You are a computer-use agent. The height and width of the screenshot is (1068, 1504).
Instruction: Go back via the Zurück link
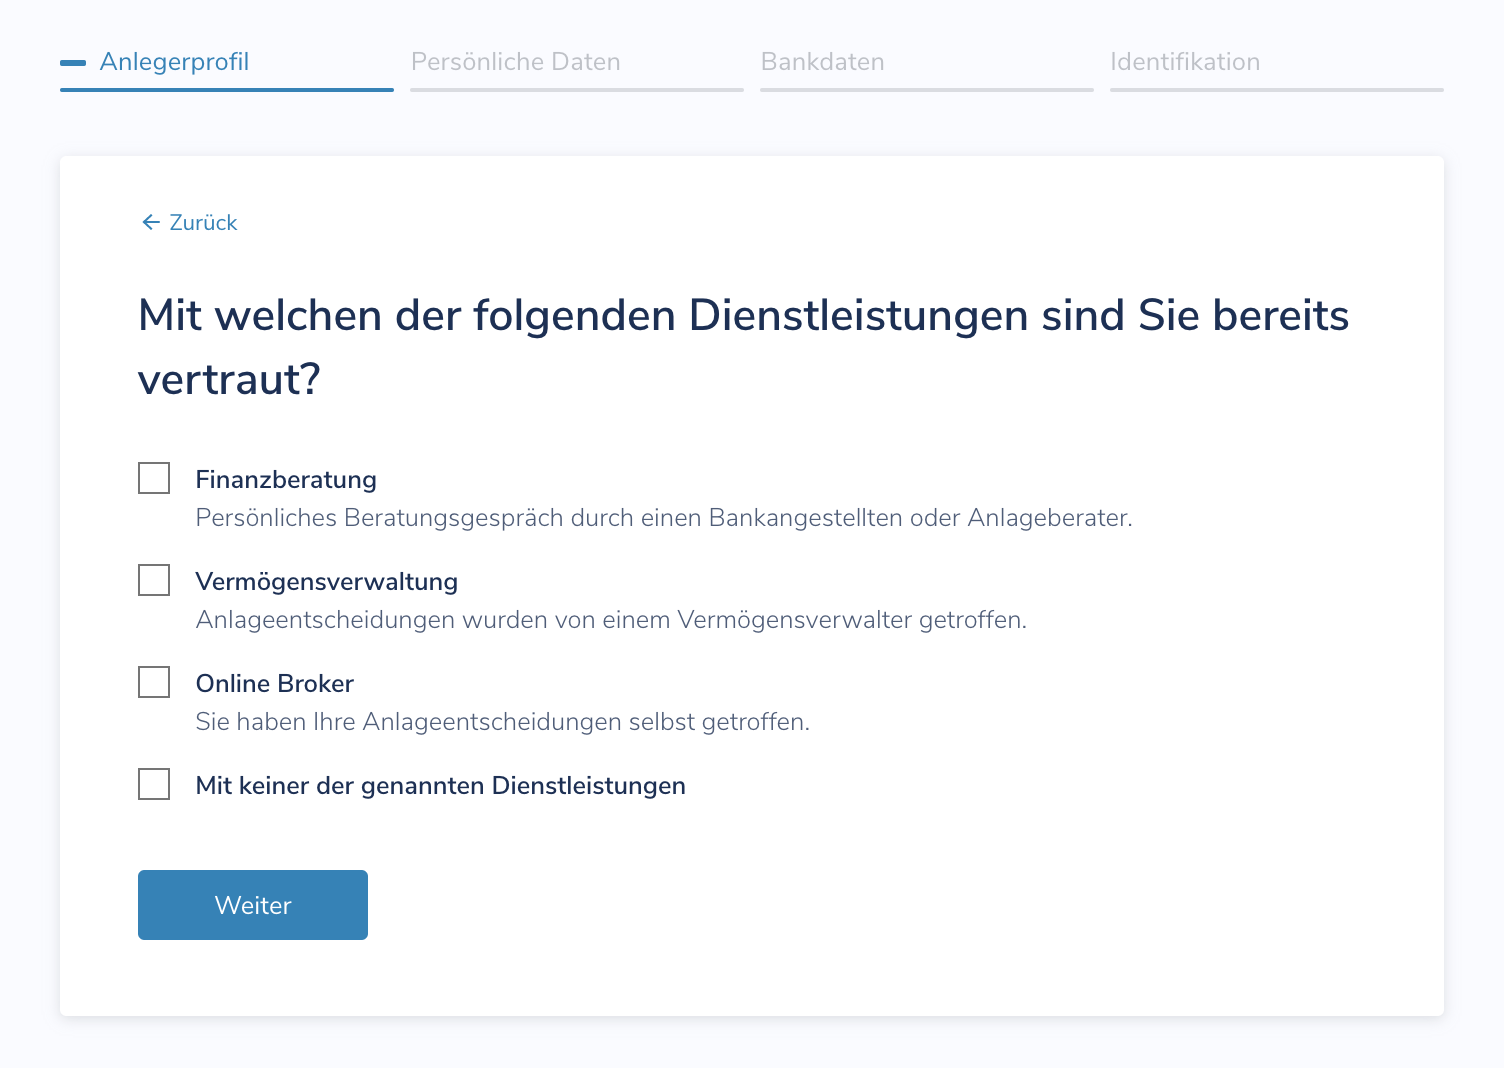pos(190,222)
